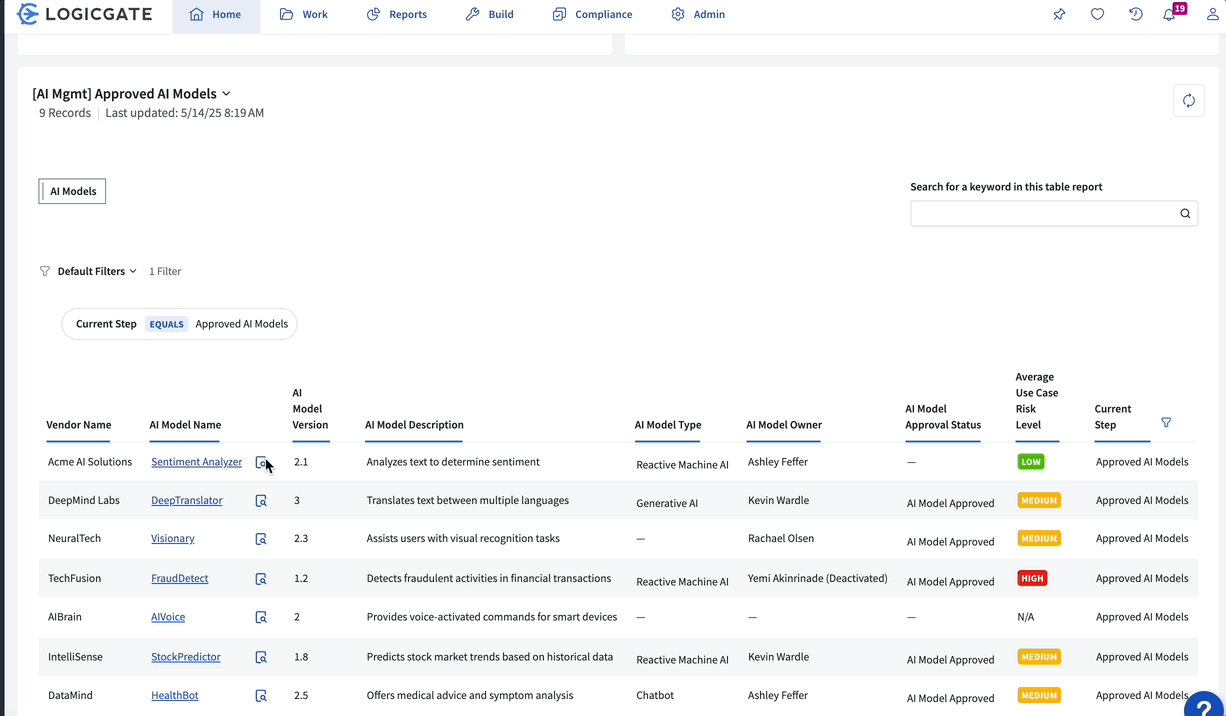Image resolution: width=1226 pixels, height=716 pixels.
Task: Click the TechFusion vendor cell
Action: coord(74,578)
